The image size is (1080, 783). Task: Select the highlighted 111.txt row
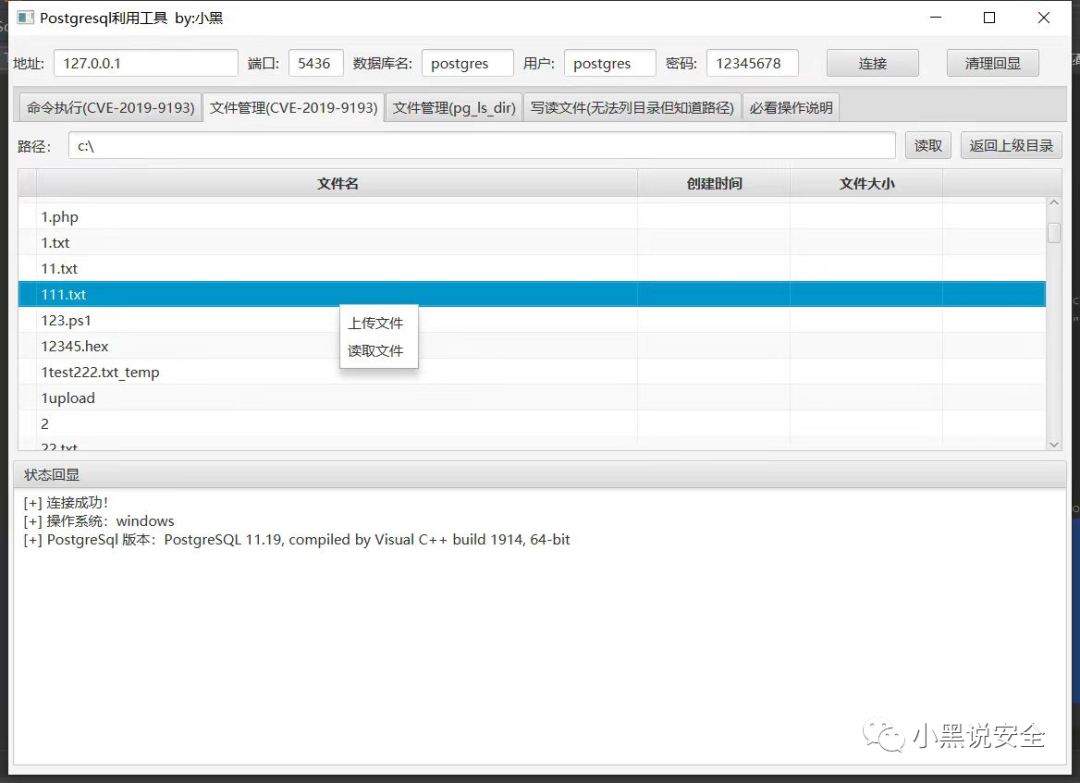click(532, 294)
